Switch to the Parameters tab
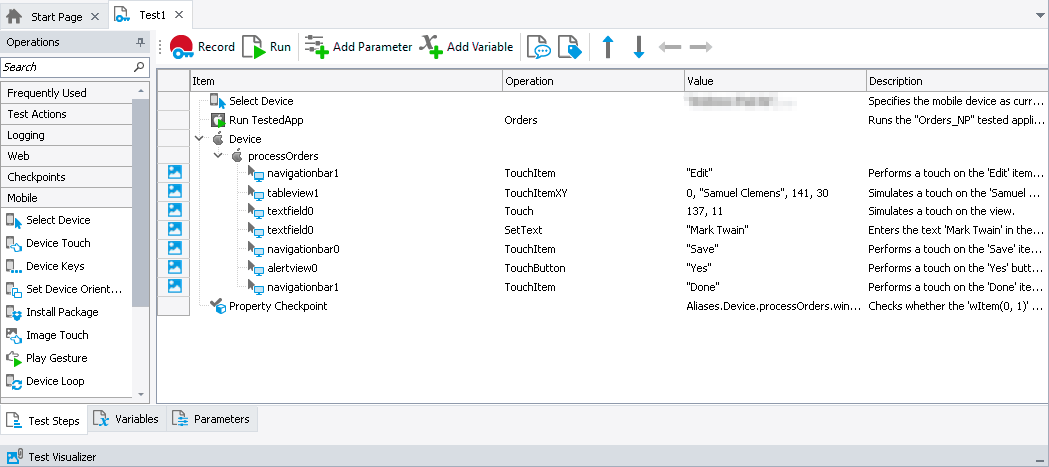1049x467 pixels. [x=211, y=420]
